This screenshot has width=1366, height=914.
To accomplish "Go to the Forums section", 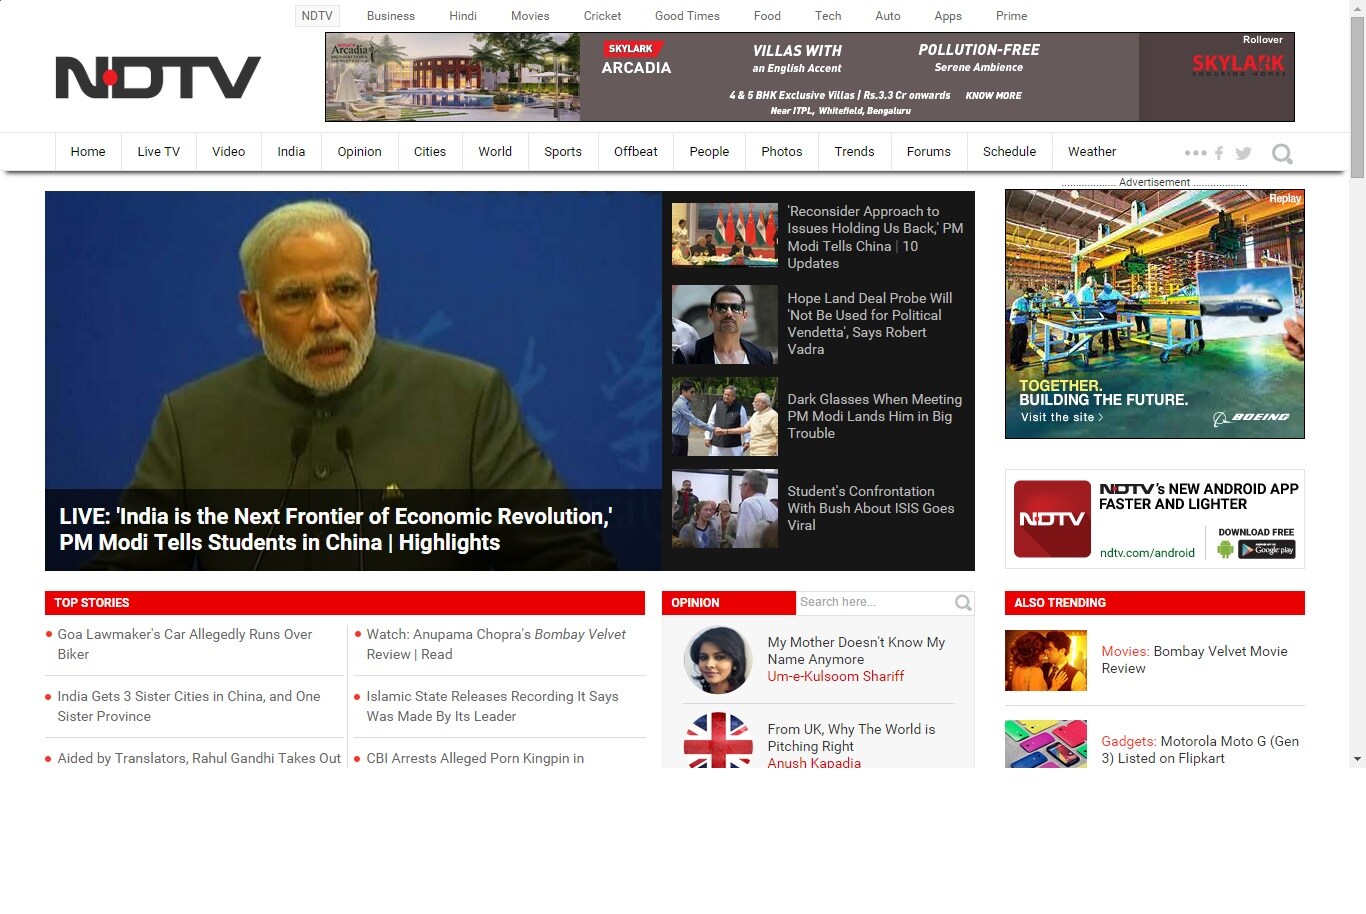I will [x=929, y=152].
